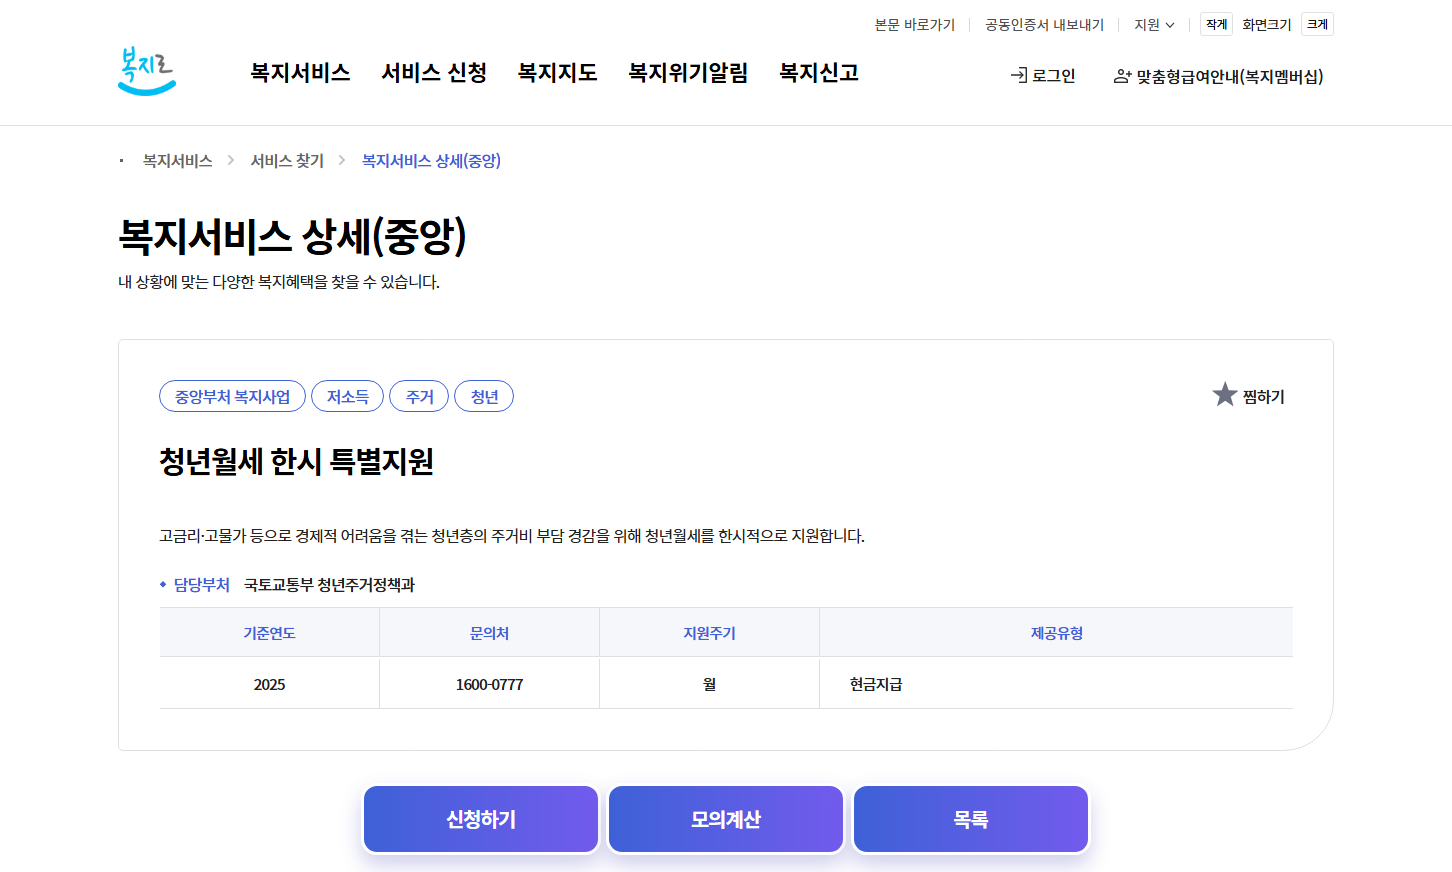Click the 공동인증서 내보내기 link
The height and width of the screenshot is (872, 1452).
pyautogui.click(x=1043, y=24)
